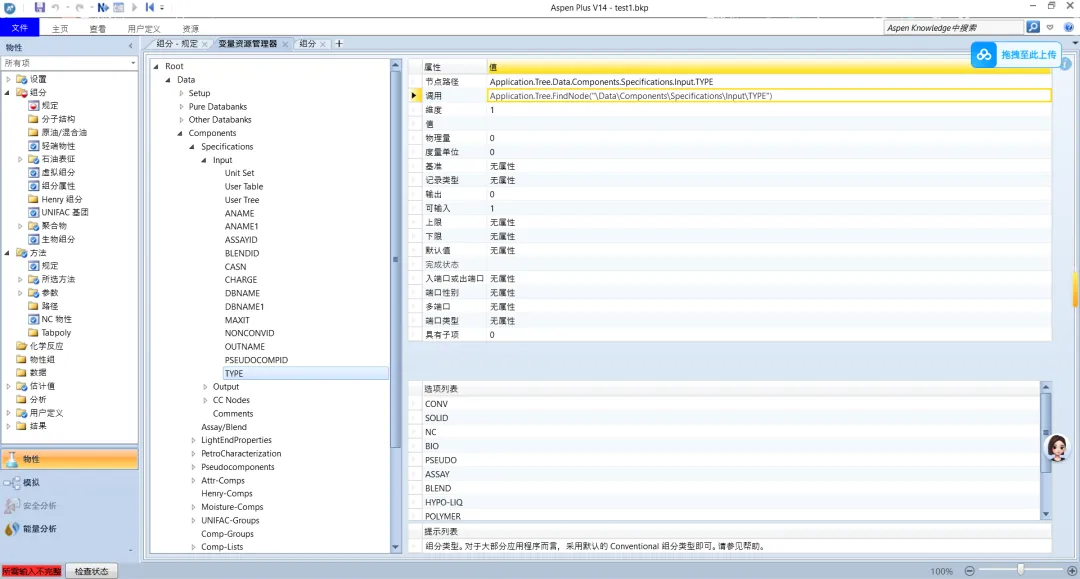1080x579 pixels.
Task: Click the 检查状态 button
Action: click(92, 571)
